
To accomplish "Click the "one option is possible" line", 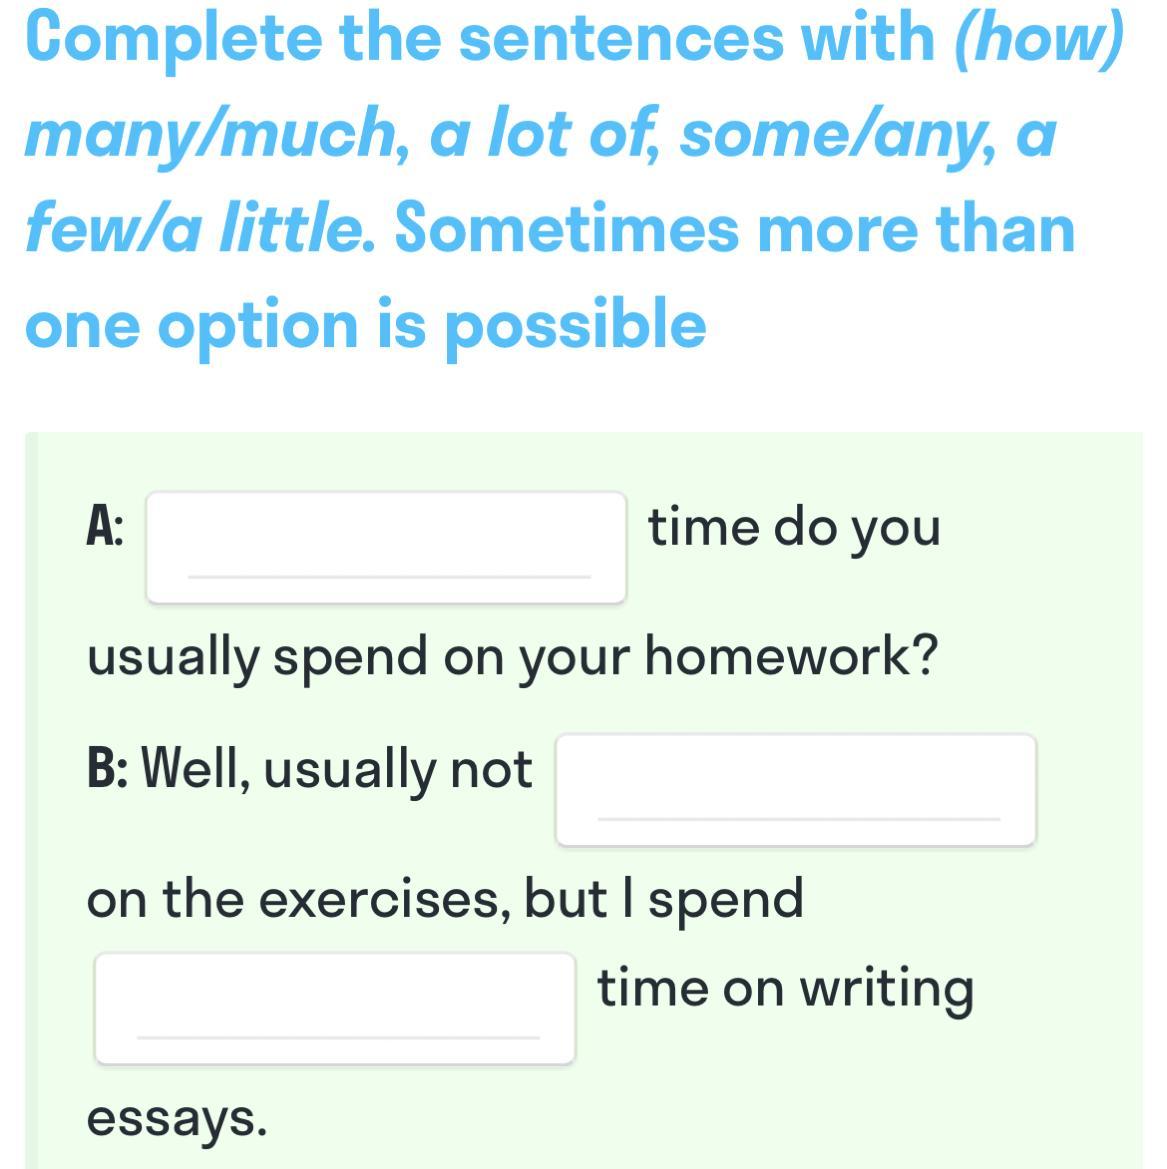I will point(366,325).
